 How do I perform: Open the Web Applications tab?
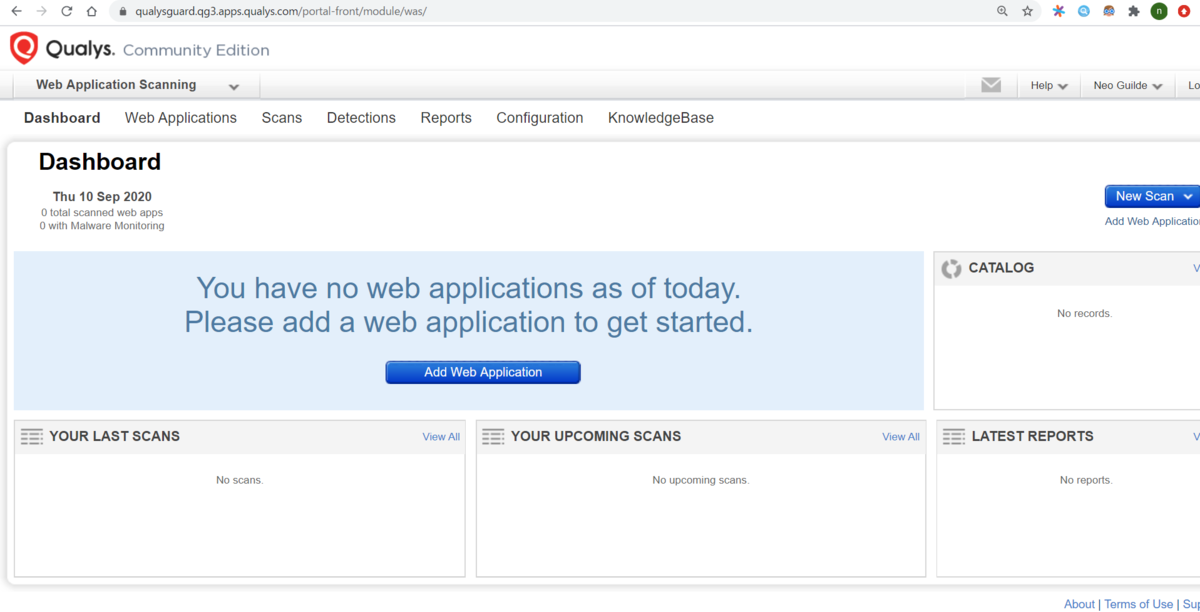click(181, 118)
